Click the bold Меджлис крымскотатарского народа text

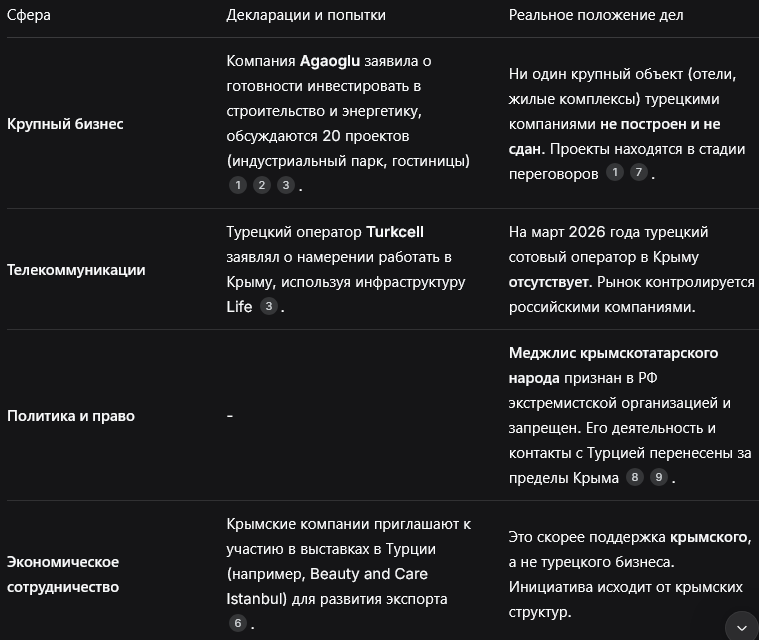coord(613,366)
